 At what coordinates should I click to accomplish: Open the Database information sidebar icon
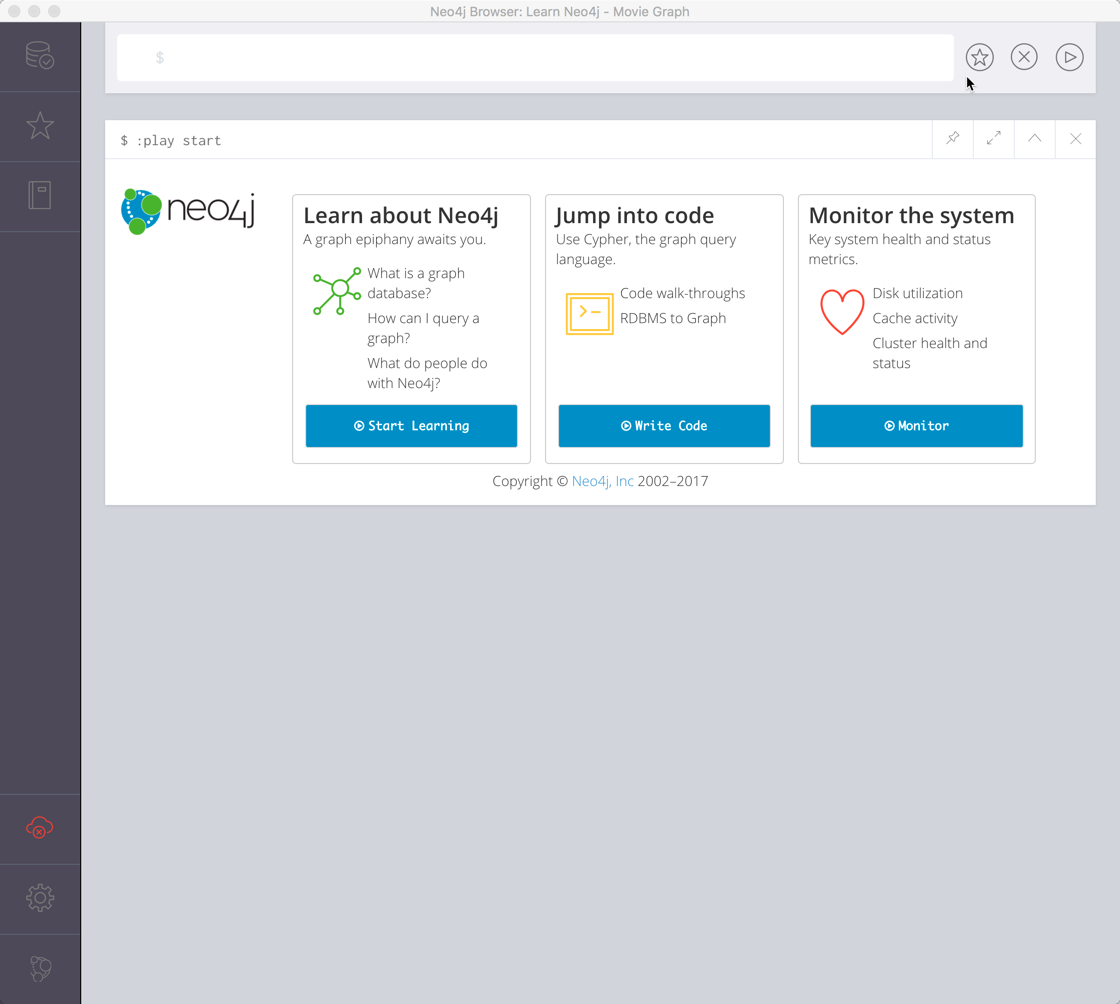click(x=40, y=56)
